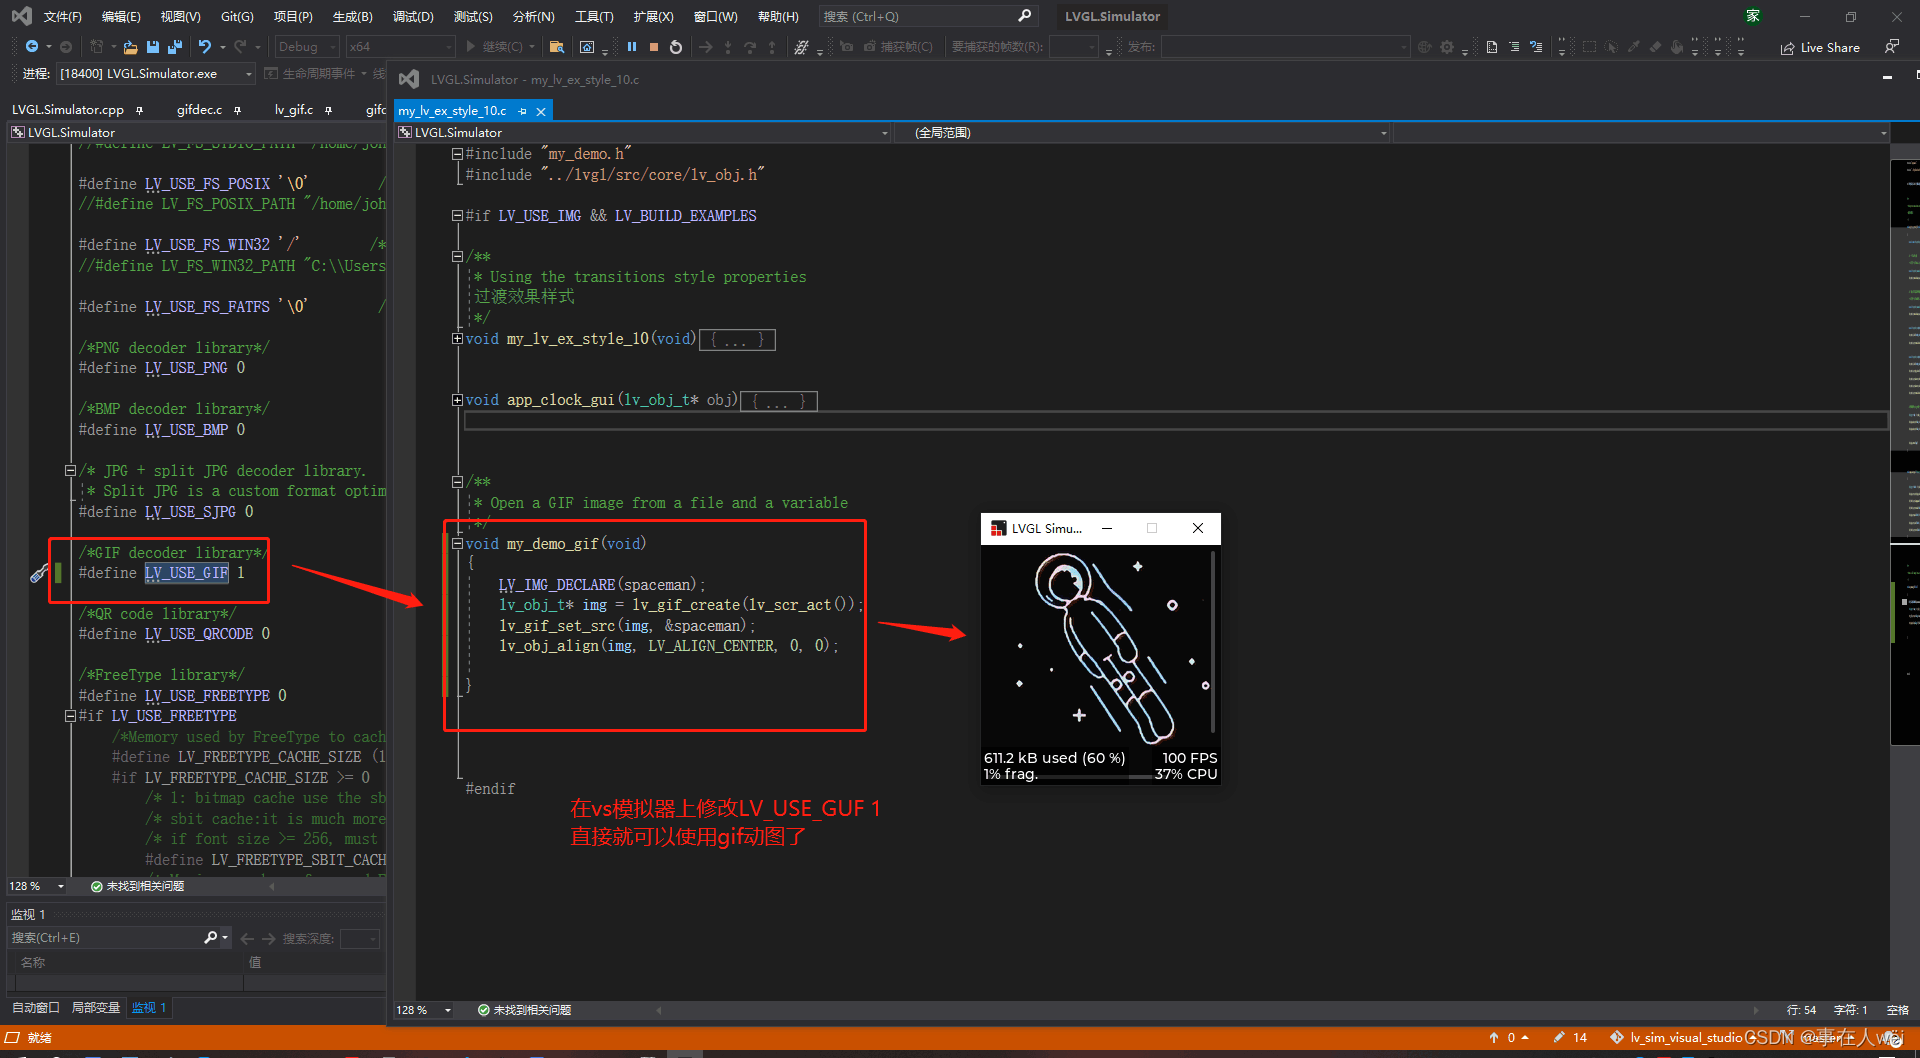Screen dimensions: 1920x1058
Task: Click the Visual Studio logo icon
Action: 21,16
